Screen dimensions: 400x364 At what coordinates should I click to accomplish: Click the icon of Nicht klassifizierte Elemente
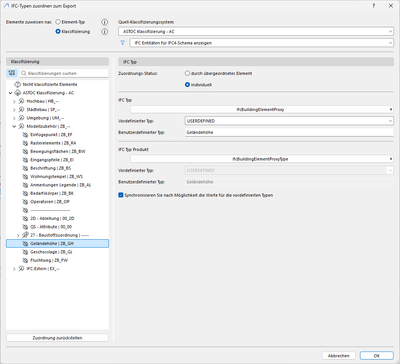tap(17, 84)
